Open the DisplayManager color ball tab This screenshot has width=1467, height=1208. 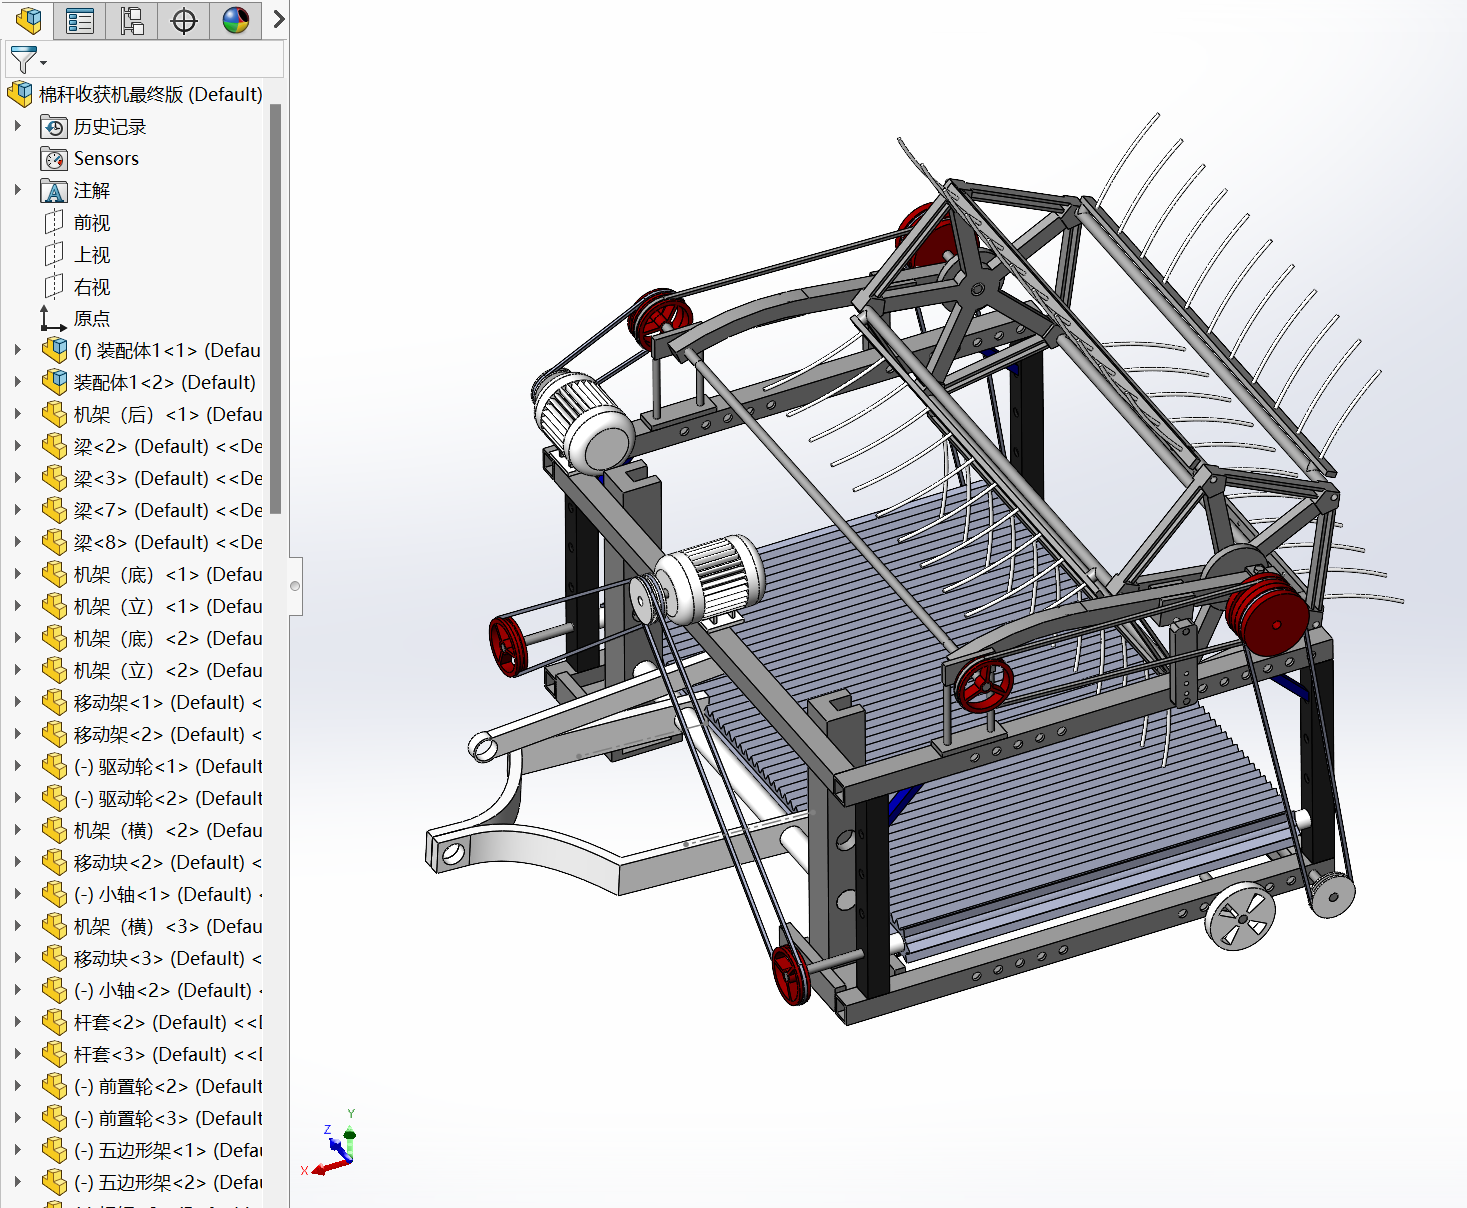pyautogui.click(x=236, y=20)
